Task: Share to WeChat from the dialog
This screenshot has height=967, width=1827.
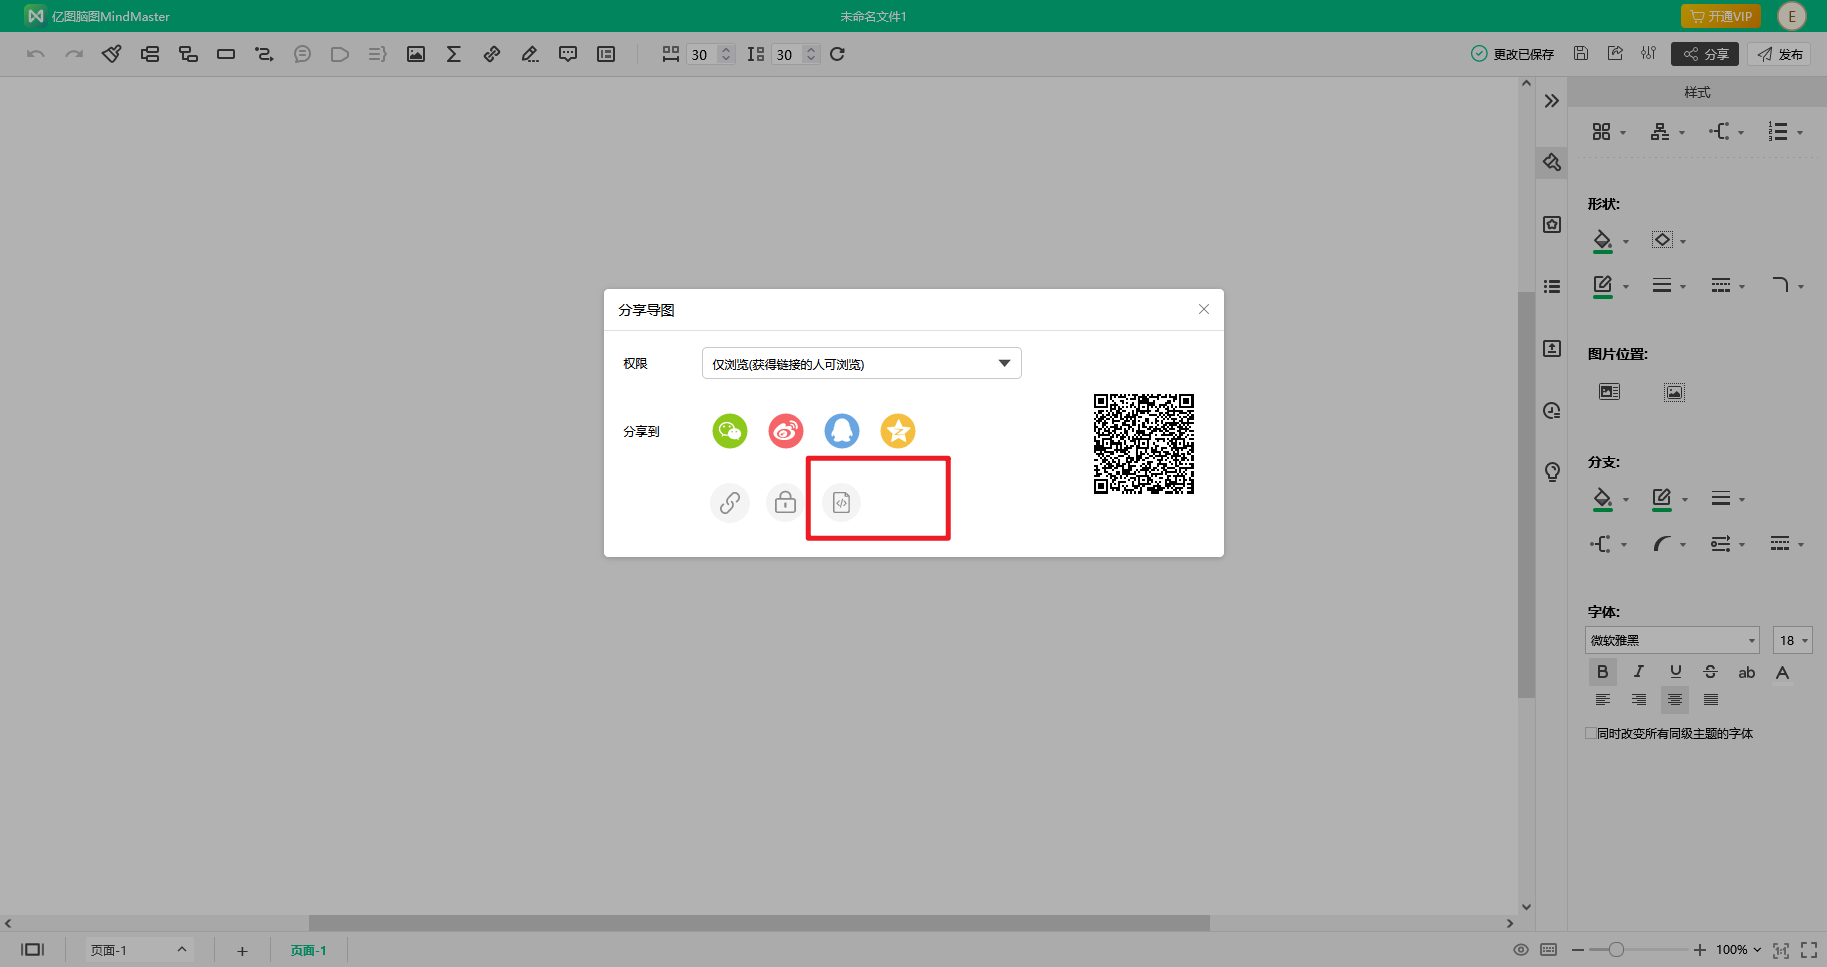Action: click(729, 431)
